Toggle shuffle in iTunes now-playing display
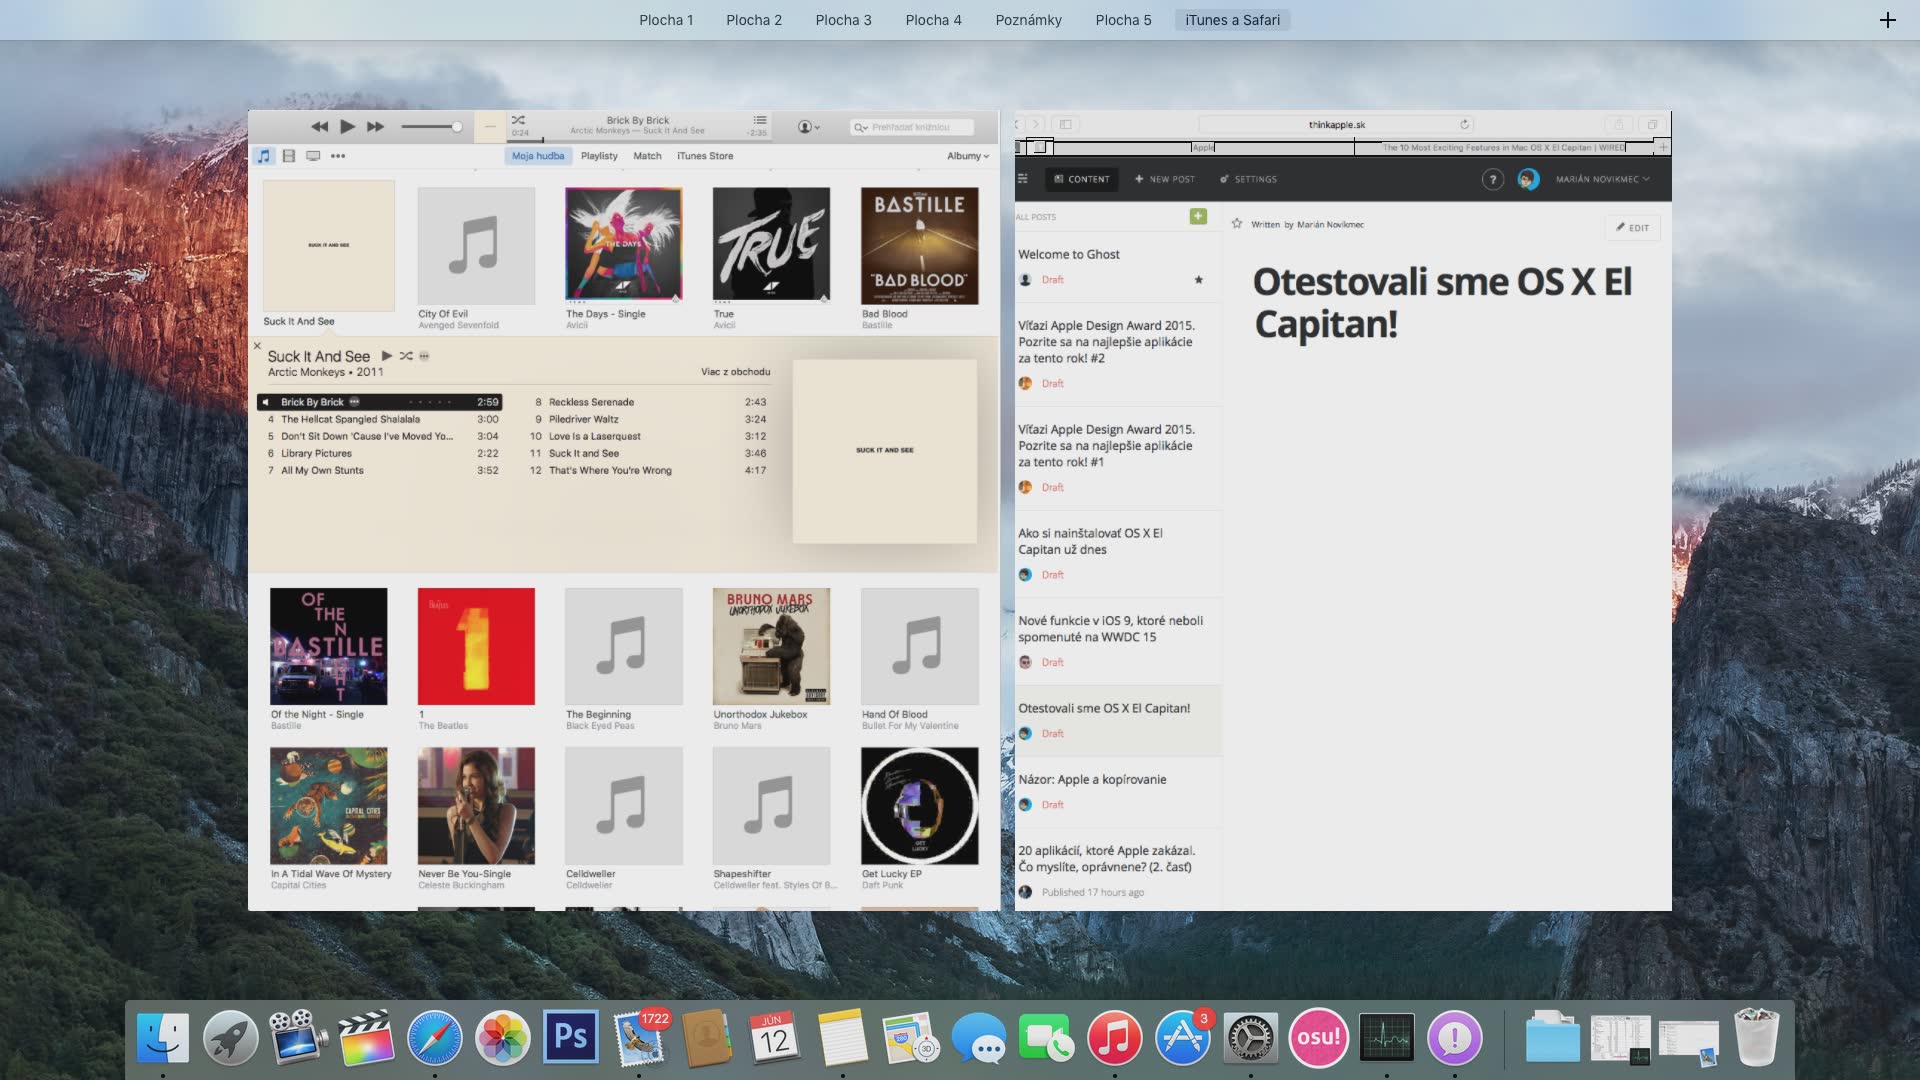Viewport: 1920px width, 1080px height. [x=518, y=120]
